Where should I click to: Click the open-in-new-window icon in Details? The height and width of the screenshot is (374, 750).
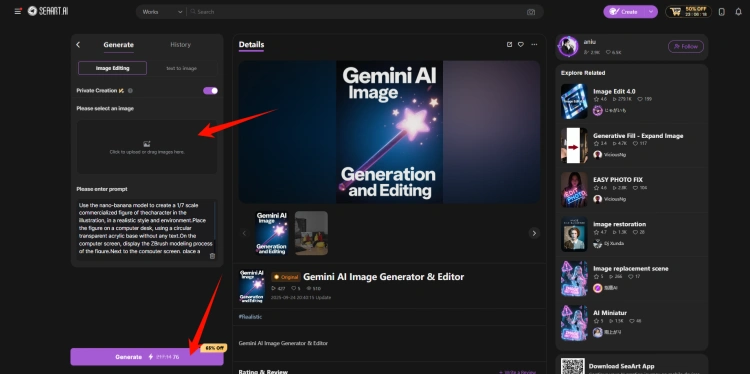(x=509, y=44)
